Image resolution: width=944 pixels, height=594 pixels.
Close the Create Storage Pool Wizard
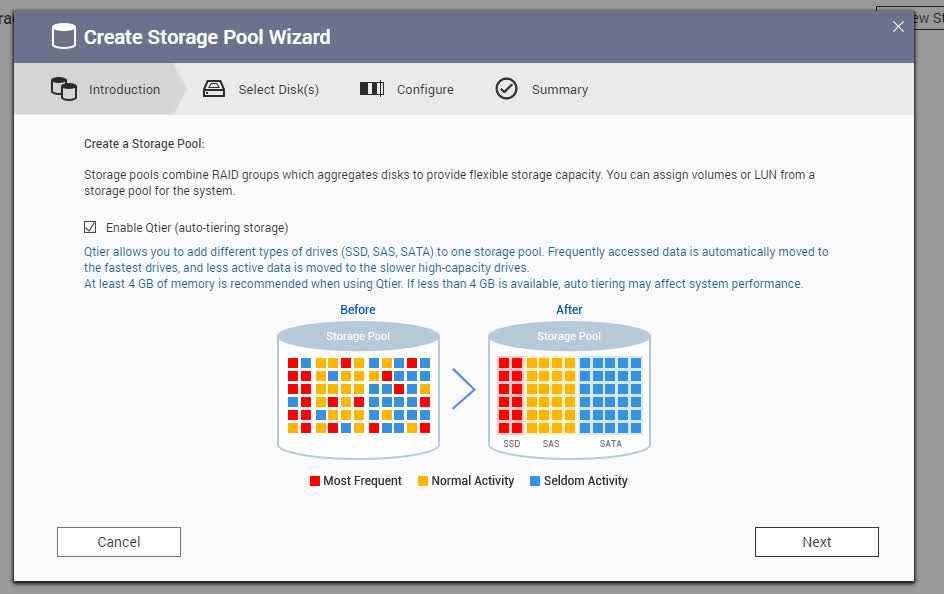[x=898, y=27]
